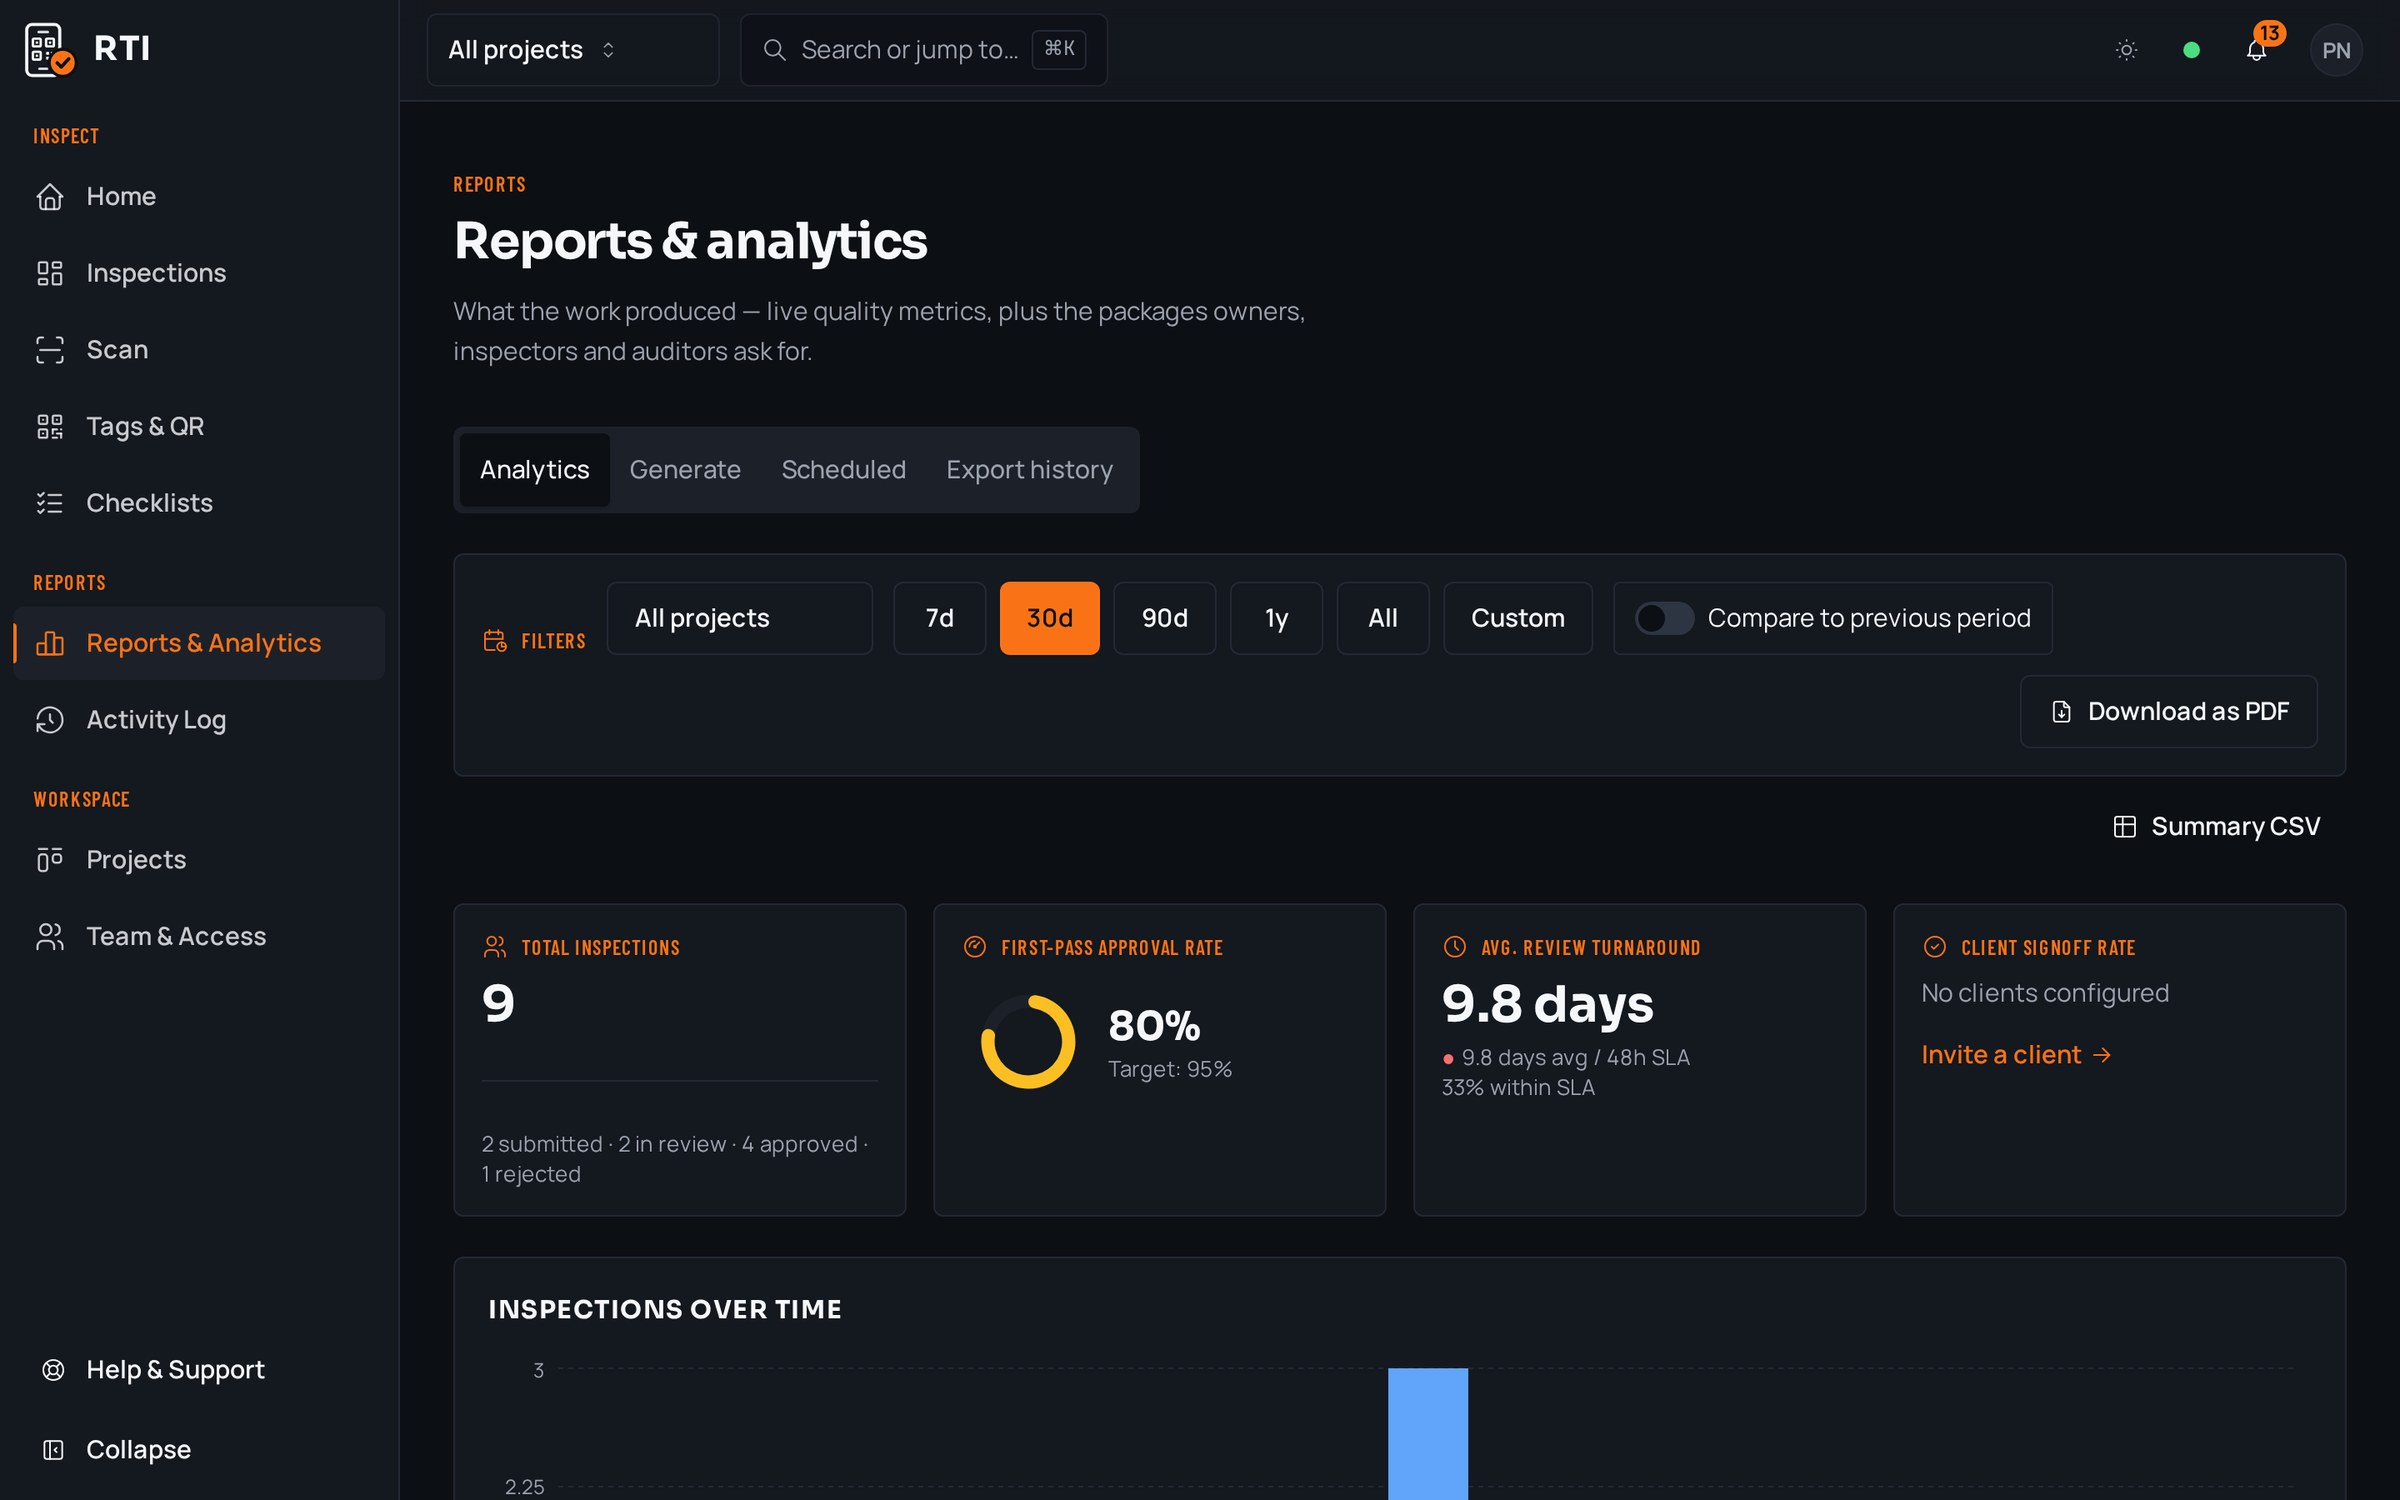Click the Projects icon in sidebar
The height and width of the screenshot is (1500, 2400).
point(50,860)
